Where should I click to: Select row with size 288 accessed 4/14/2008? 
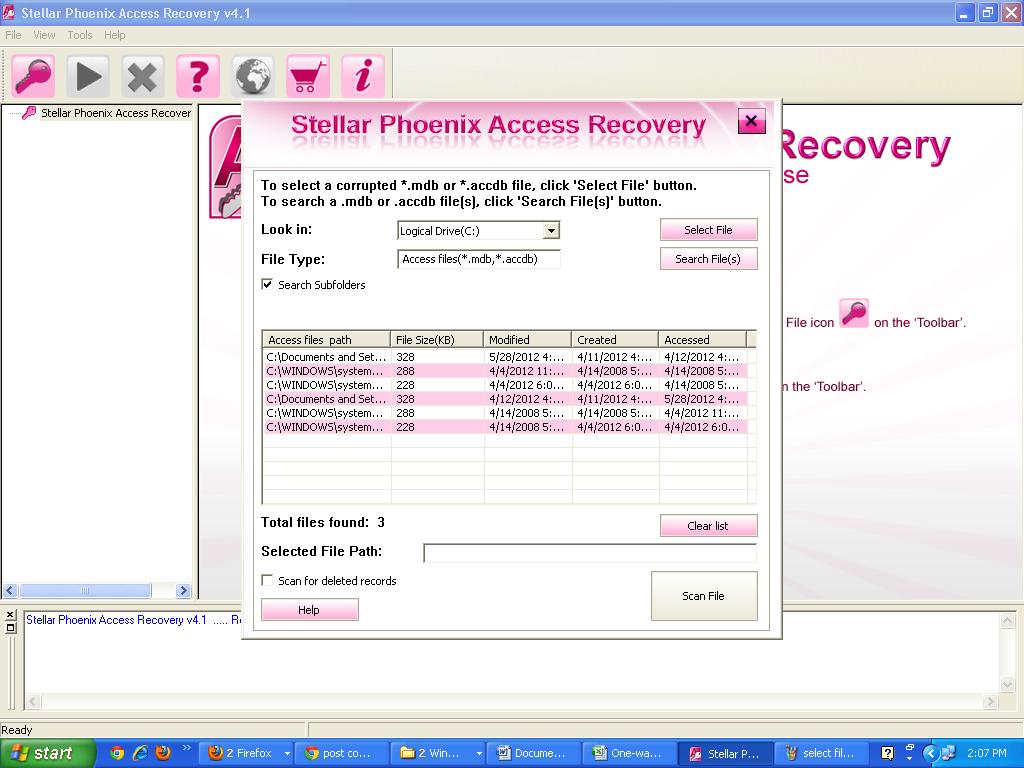tap(505, 371)
